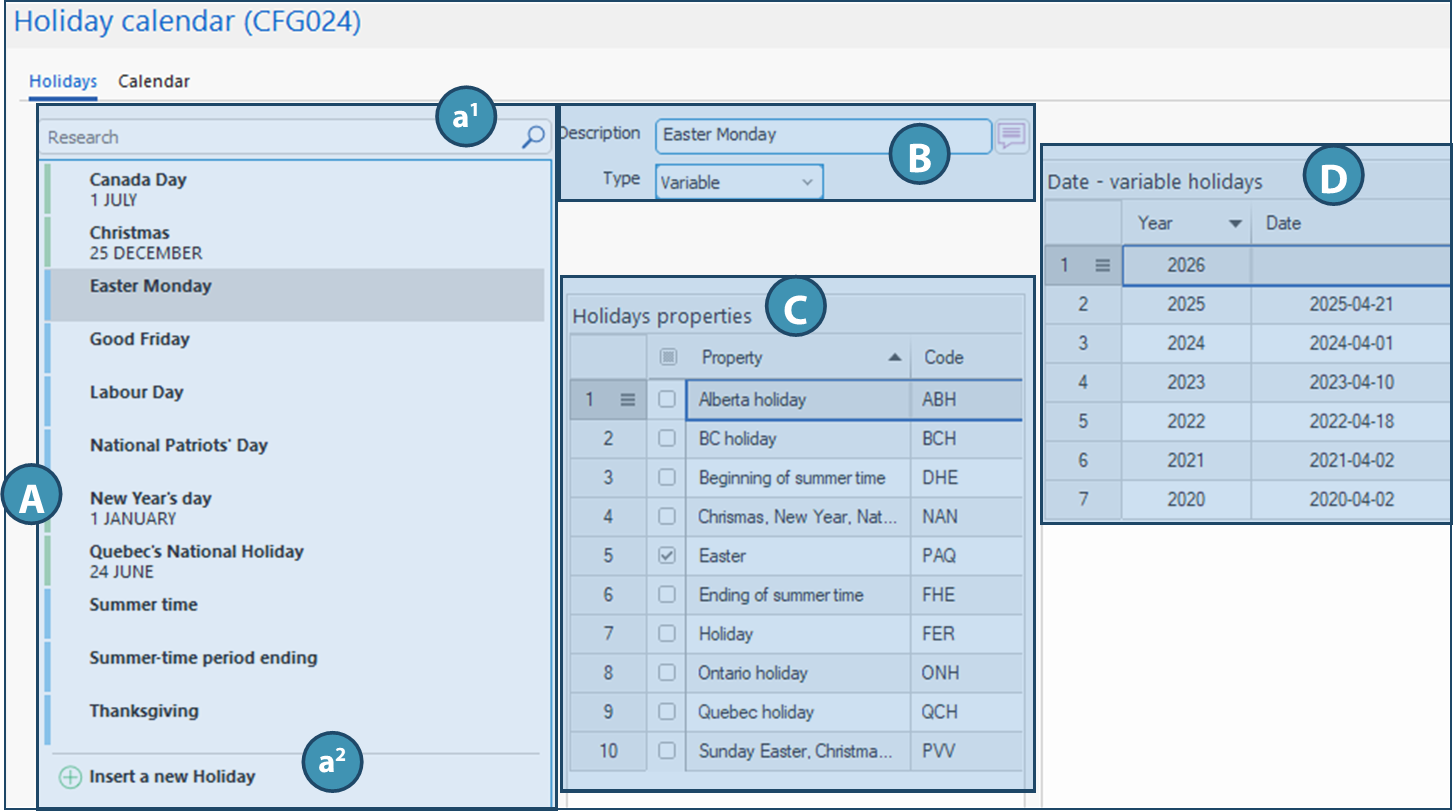This screenshot has height=811, width=1453.
Task: Click the green plus Insert Holiday icon
Action: tap(70, 777)
